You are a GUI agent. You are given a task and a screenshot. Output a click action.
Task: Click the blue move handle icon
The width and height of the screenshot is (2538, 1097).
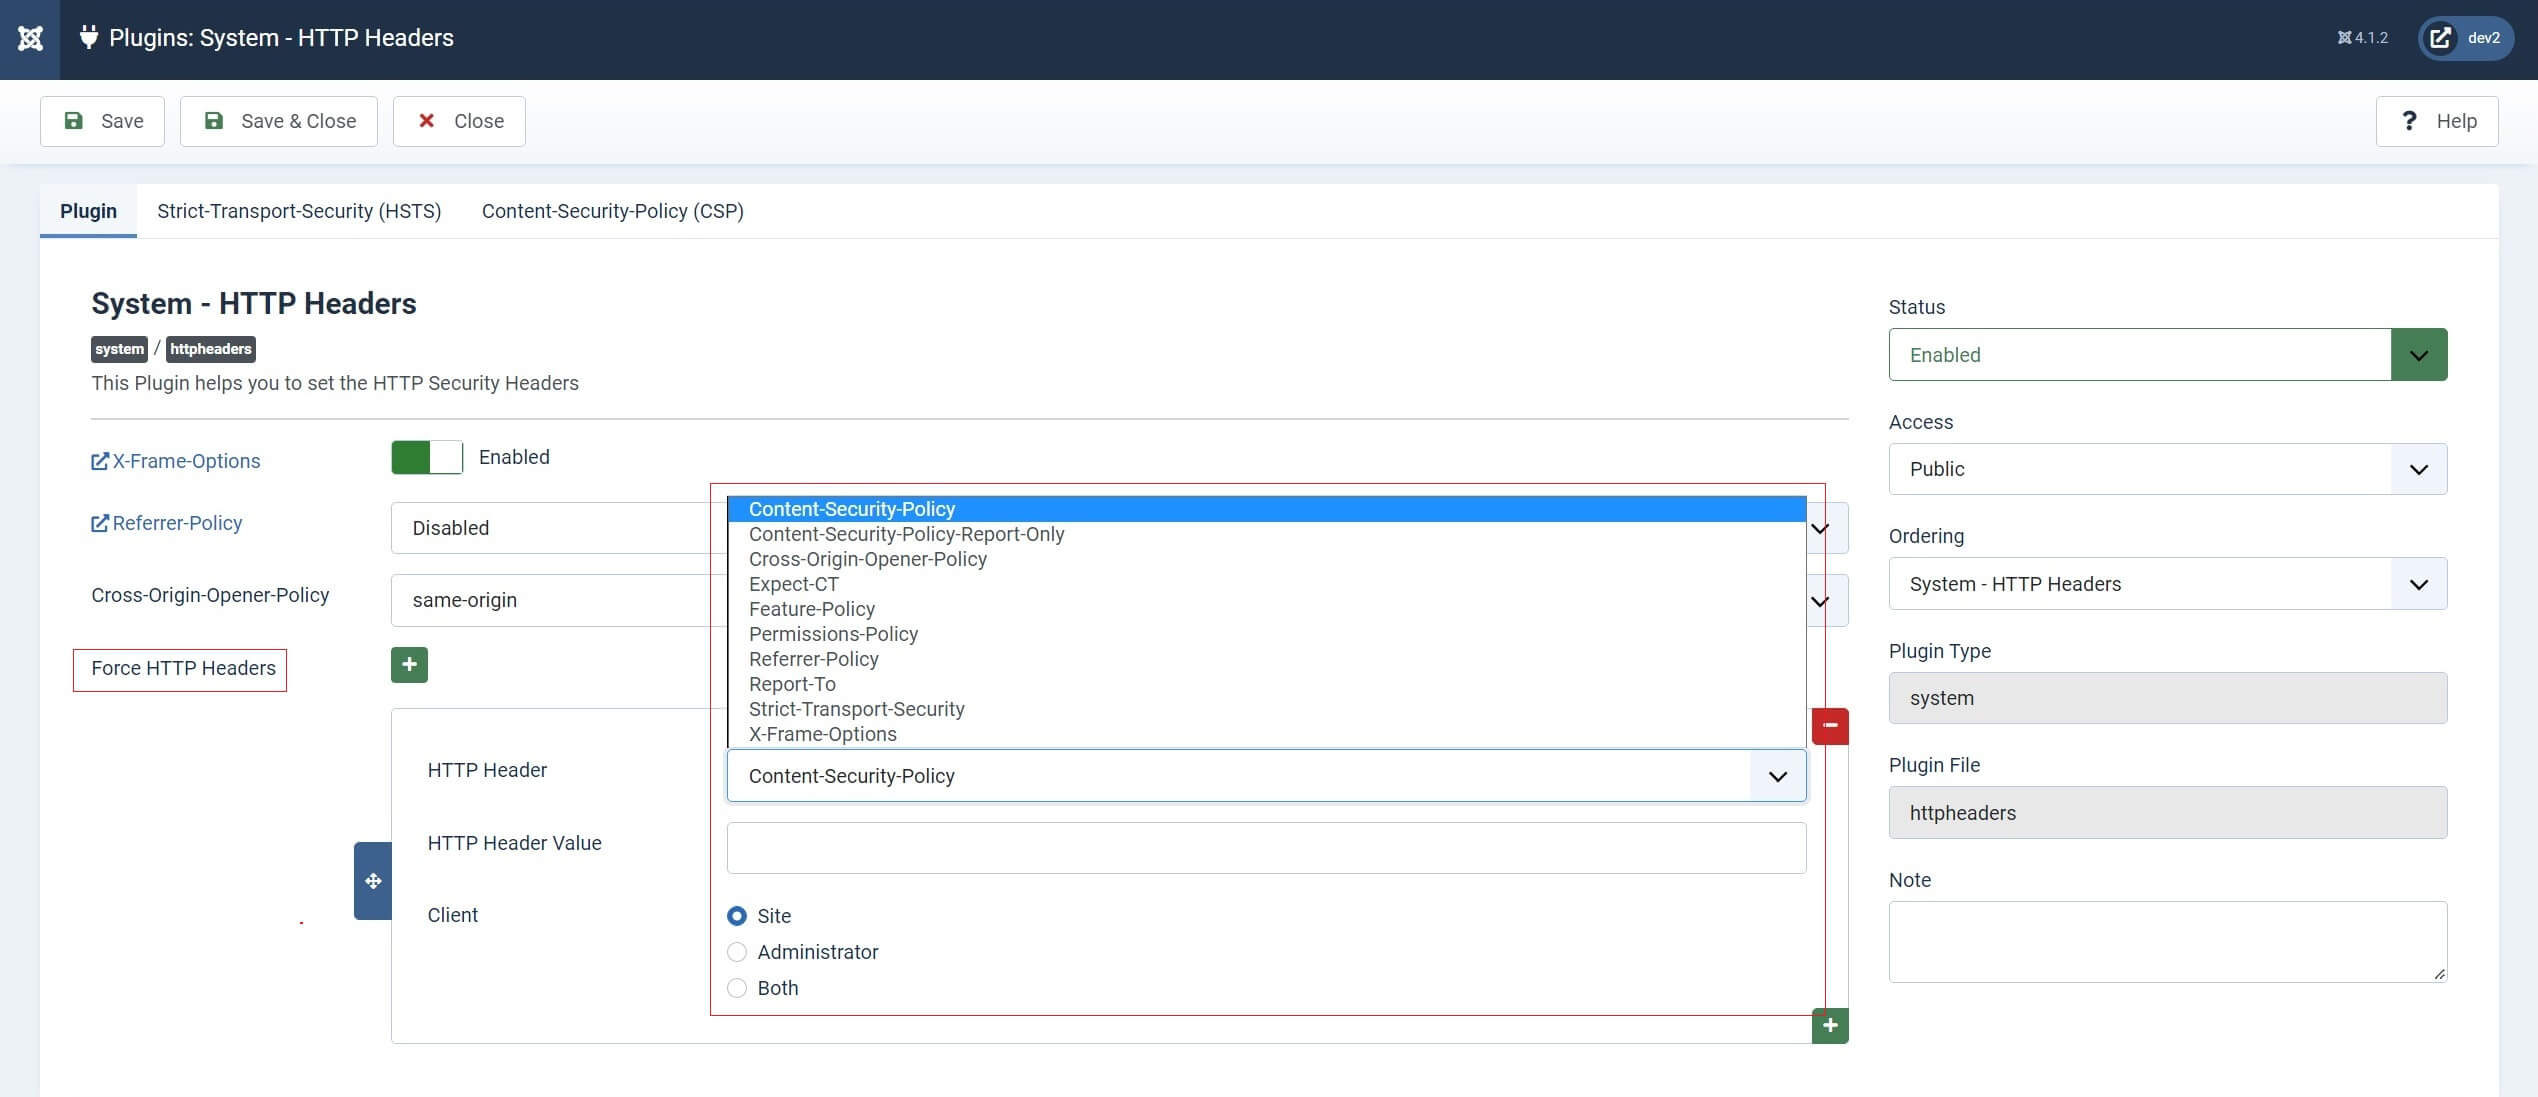(x=373, y=881)
